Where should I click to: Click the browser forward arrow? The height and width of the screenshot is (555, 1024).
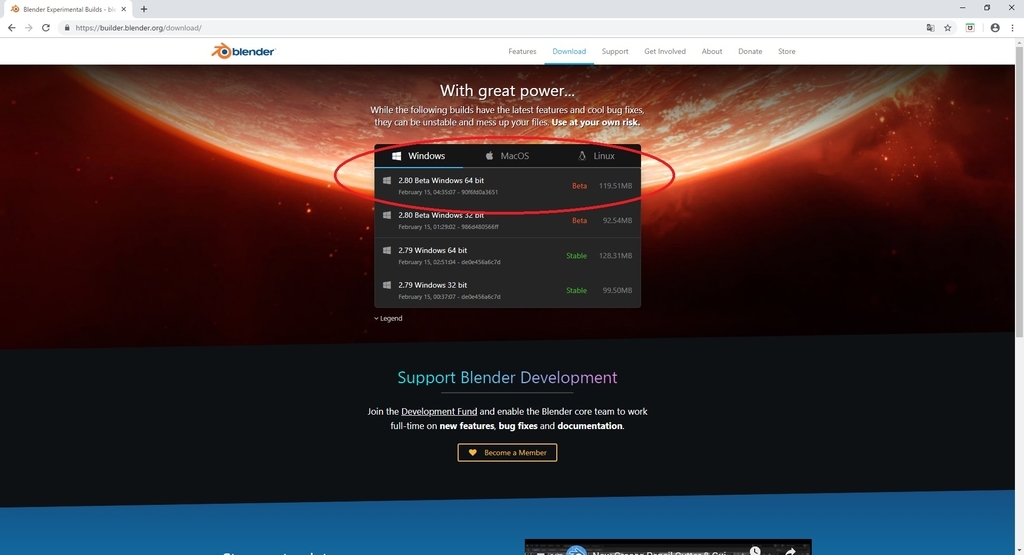click(x=28, y=27)
